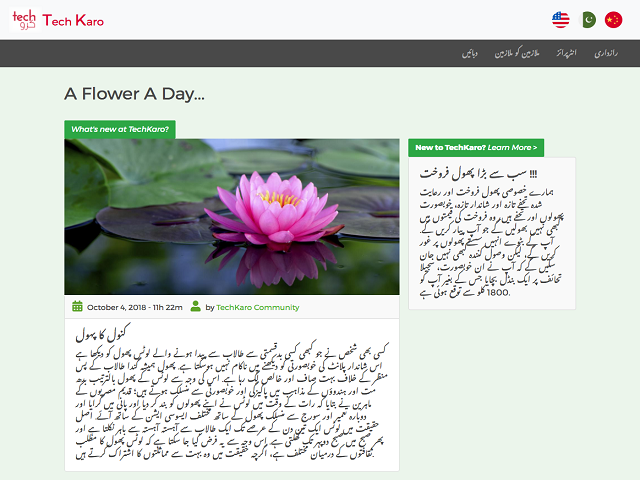Click the What's new at TechKaro? label

tap(120, 129)
